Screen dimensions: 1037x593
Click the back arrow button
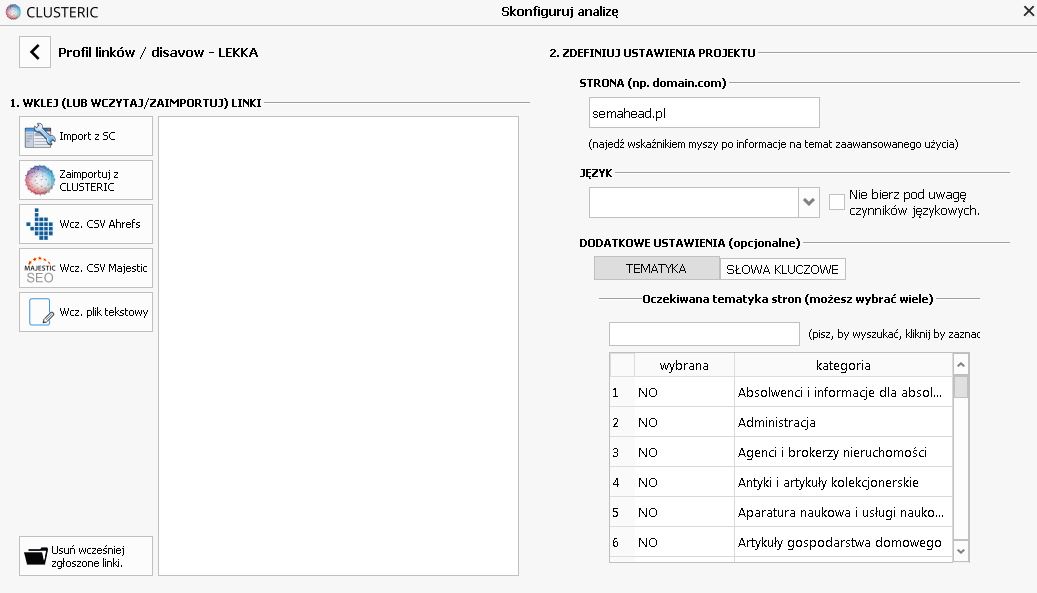pos(35,52)
